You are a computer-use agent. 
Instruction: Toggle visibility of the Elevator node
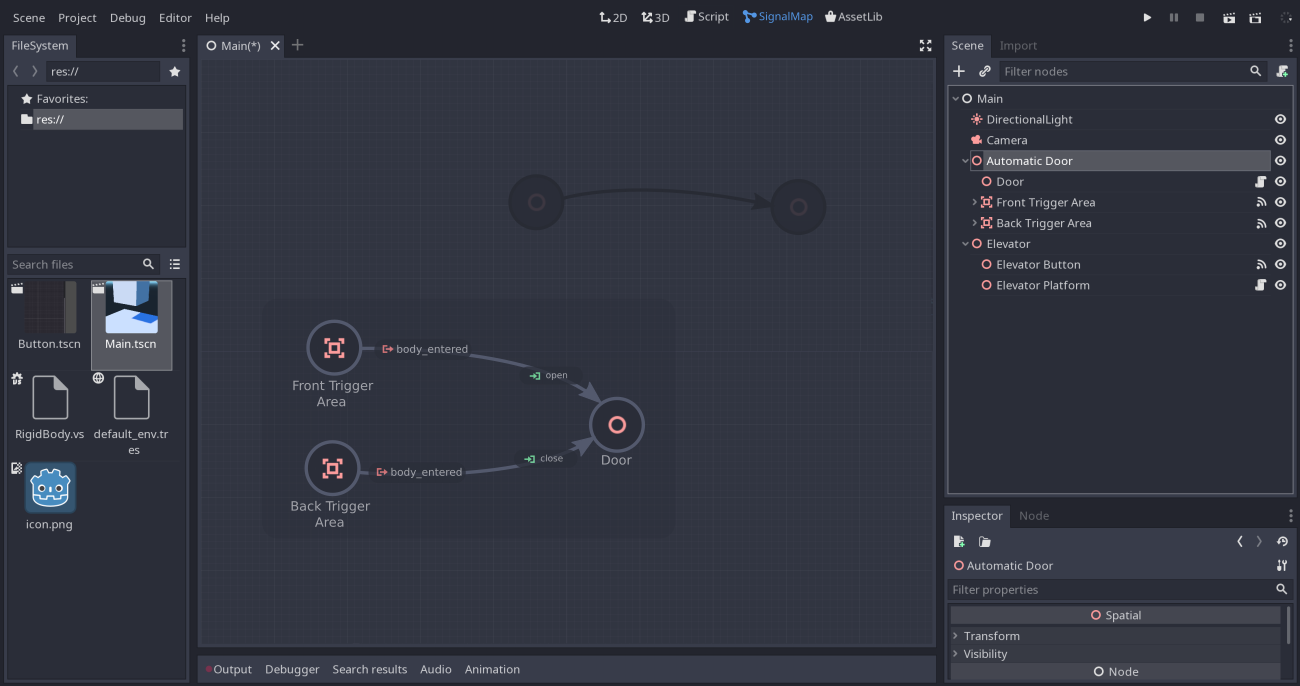click(x=1280, y=243)
